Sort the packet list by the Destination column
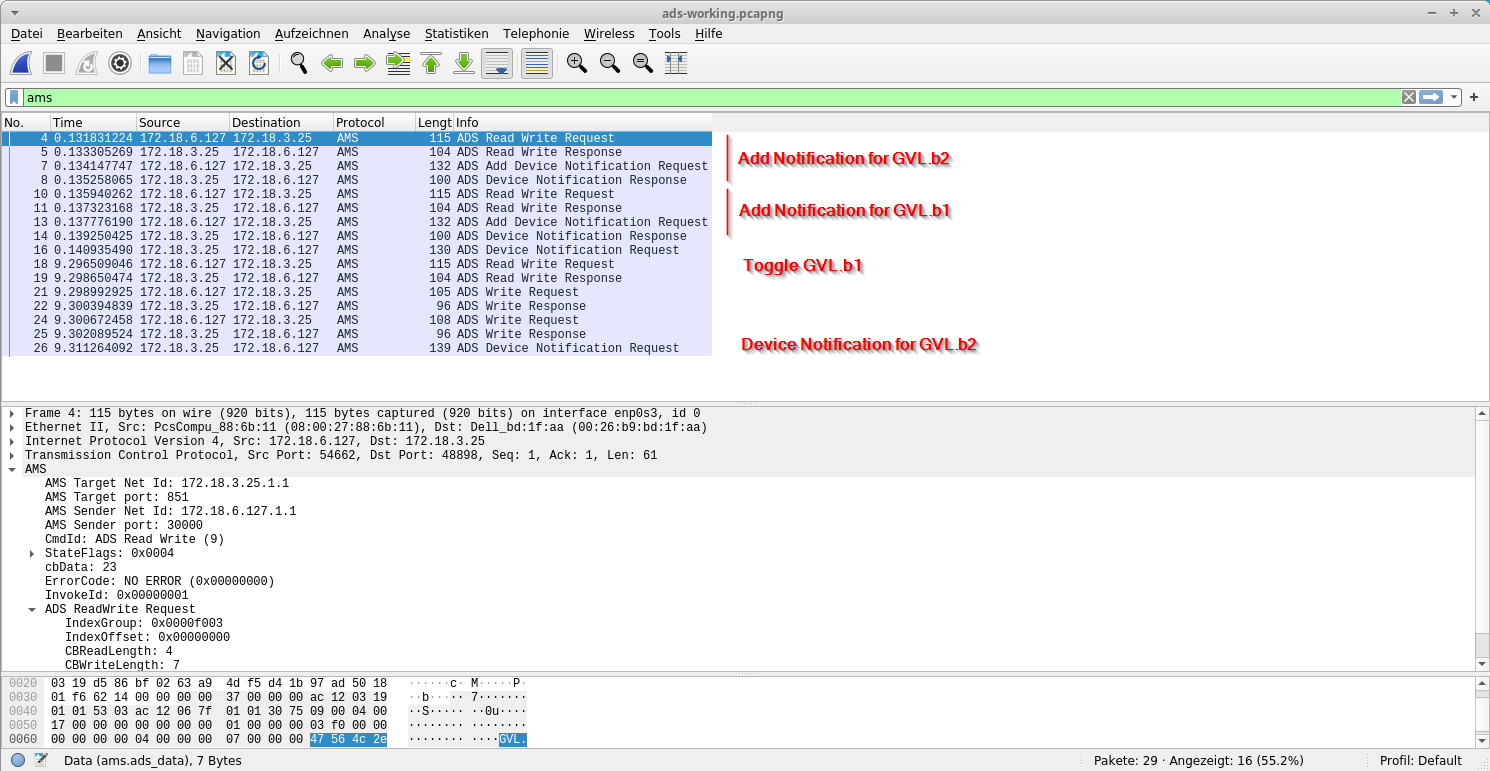1490x771 pixels. coord(281,122)
